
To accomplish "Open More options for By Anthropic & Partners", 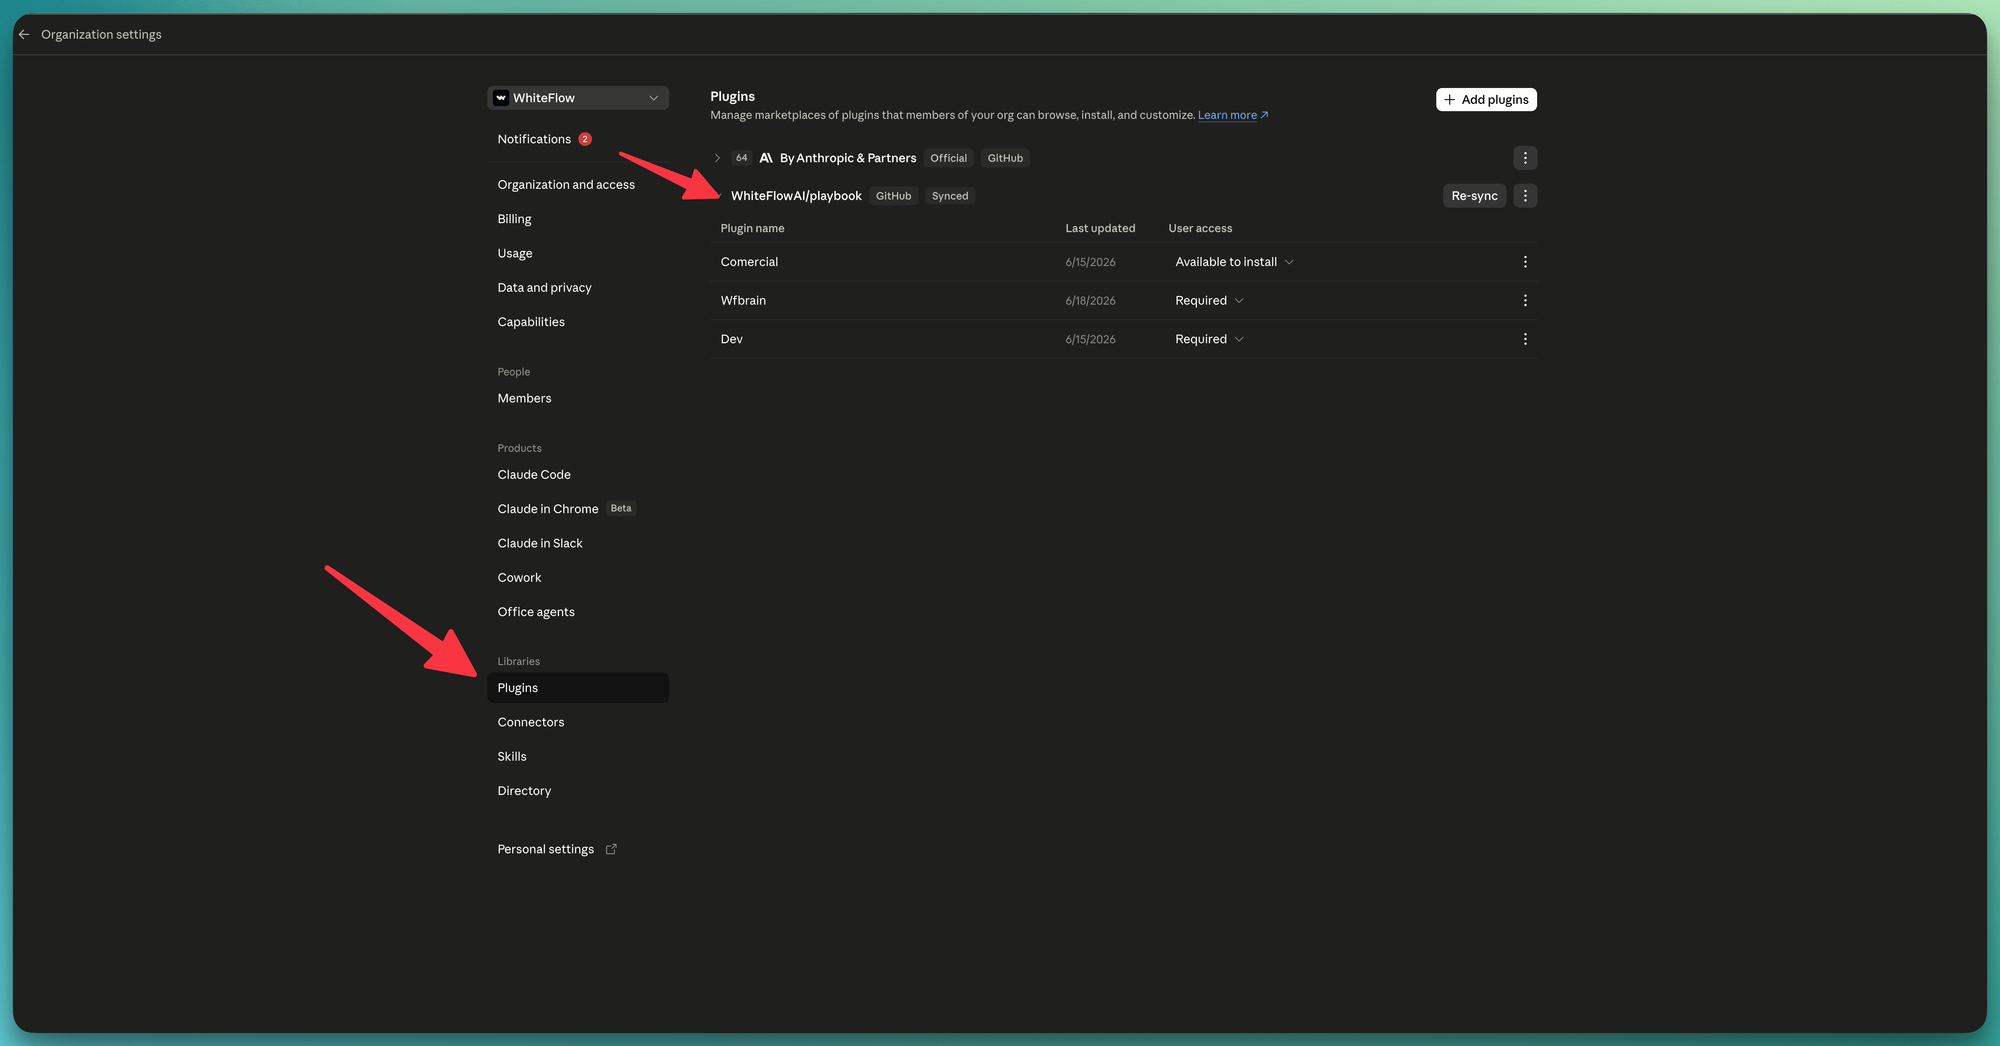I will pos(1525,158).
